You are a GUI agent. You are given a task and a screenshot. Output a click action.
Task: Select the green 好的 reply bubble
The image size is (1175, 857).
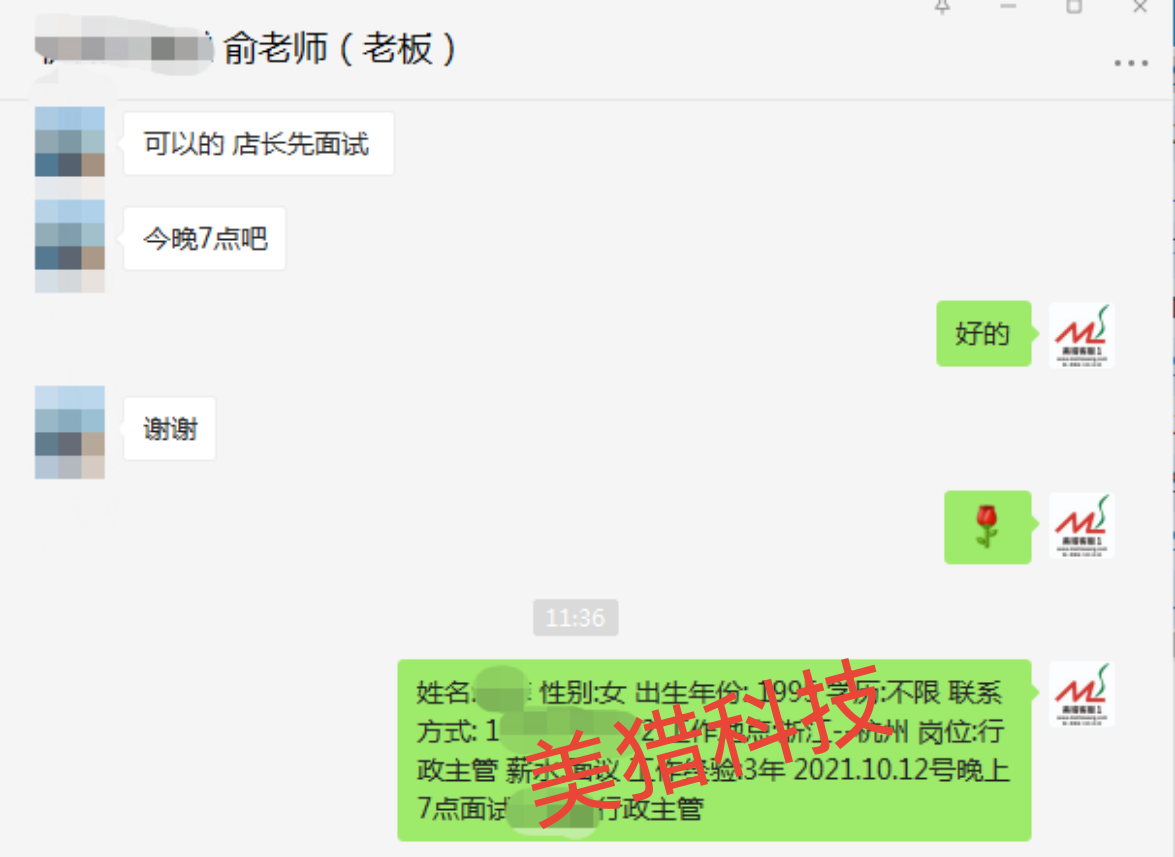click(984, 333)
